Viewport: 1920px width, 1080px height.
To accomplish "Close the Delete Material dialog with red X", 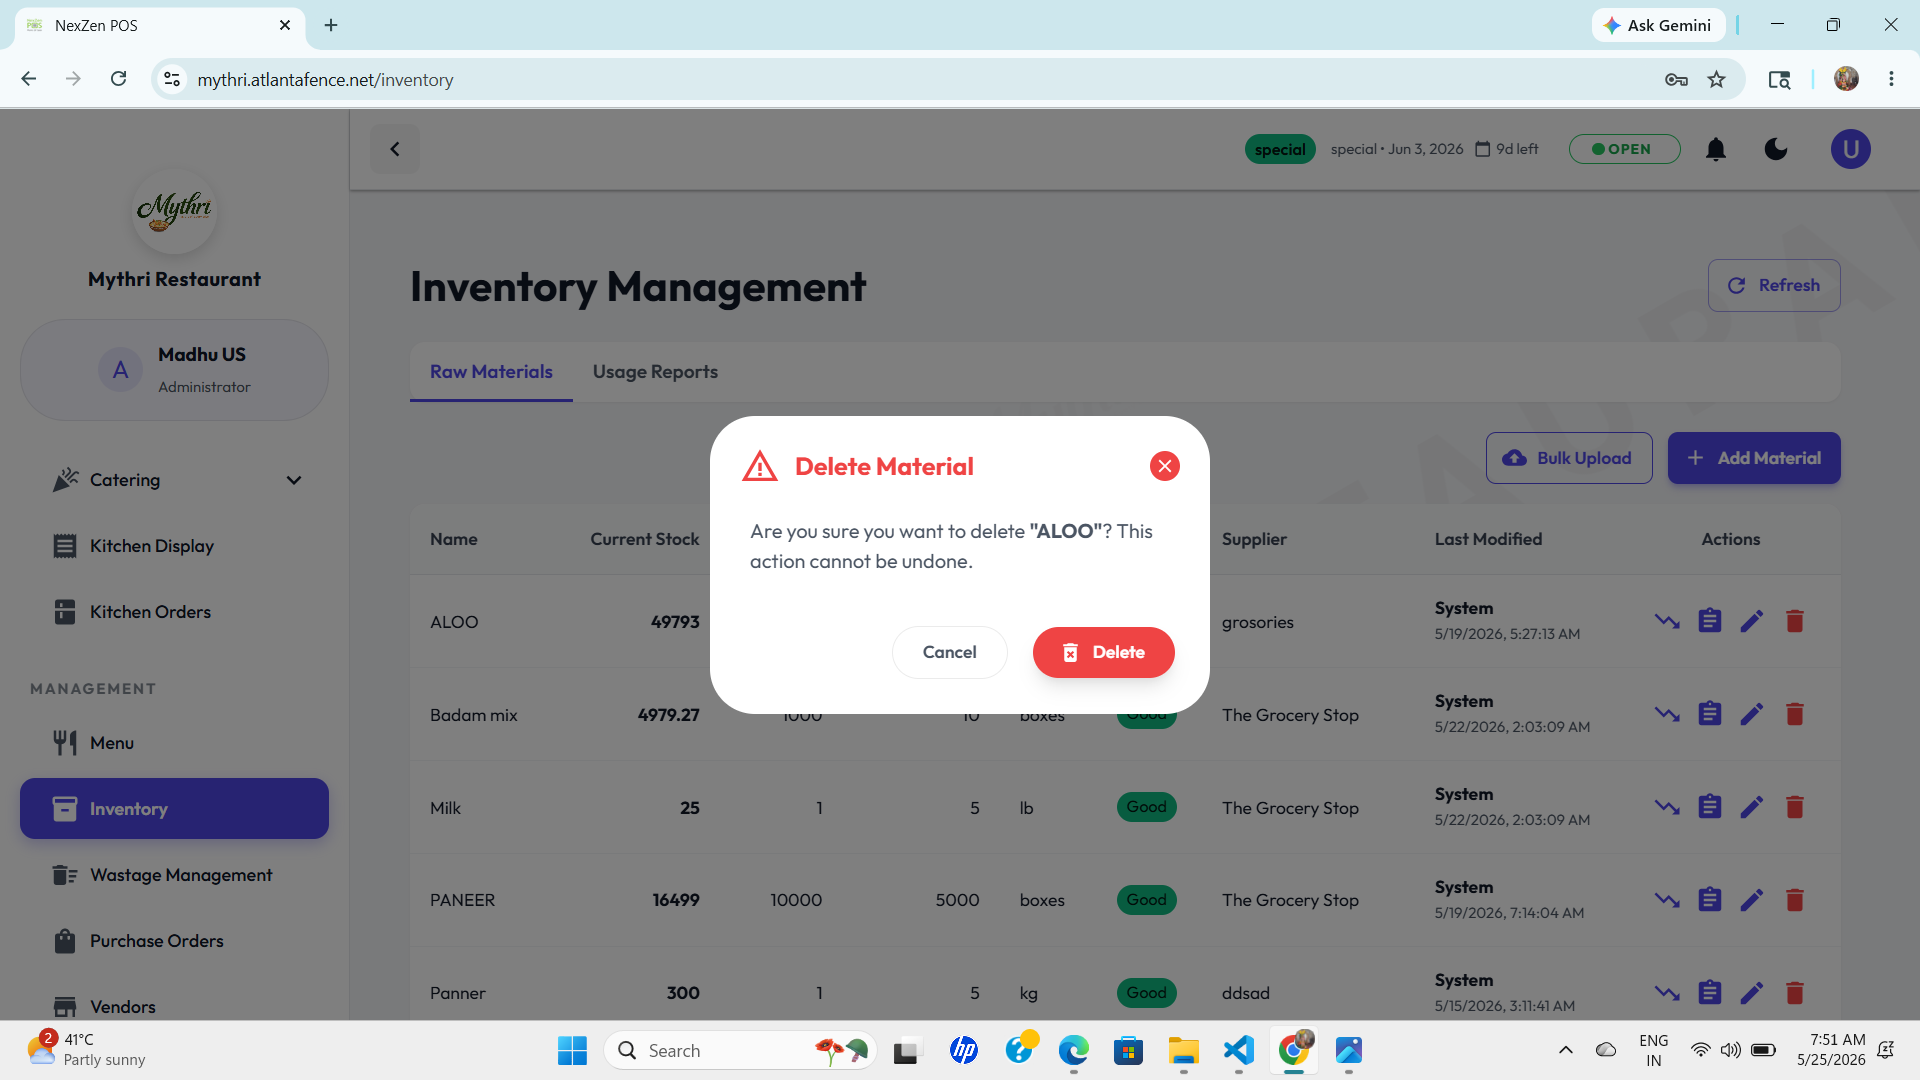I will [x=1164, y=466].
